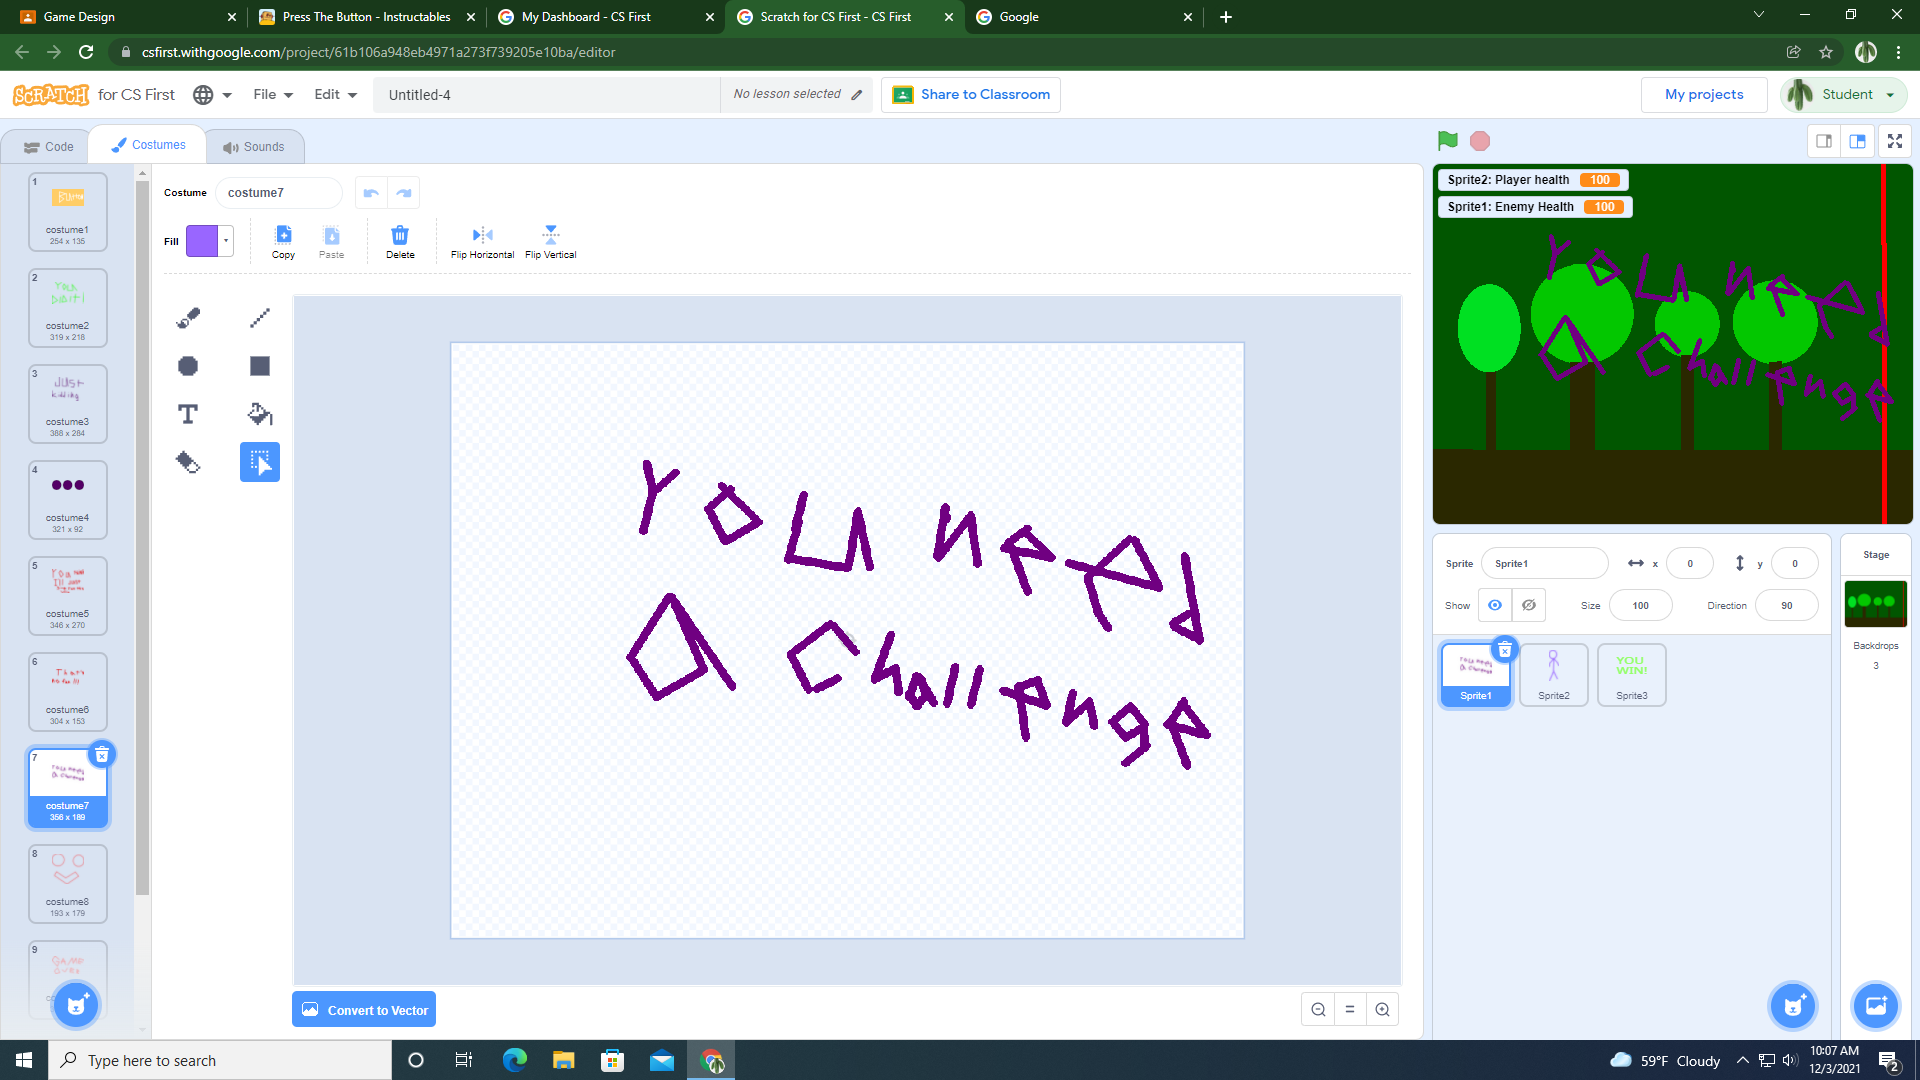The height and width of the screenshot is (1080, 1920).
Task: Select the Eraser tool
Action: [188, 461]
